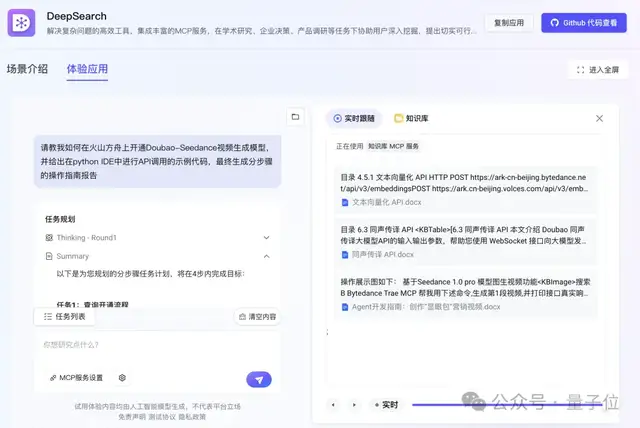Click the send message arrow button
This screenshot has width=640, height=428.
tap(259, 379)
